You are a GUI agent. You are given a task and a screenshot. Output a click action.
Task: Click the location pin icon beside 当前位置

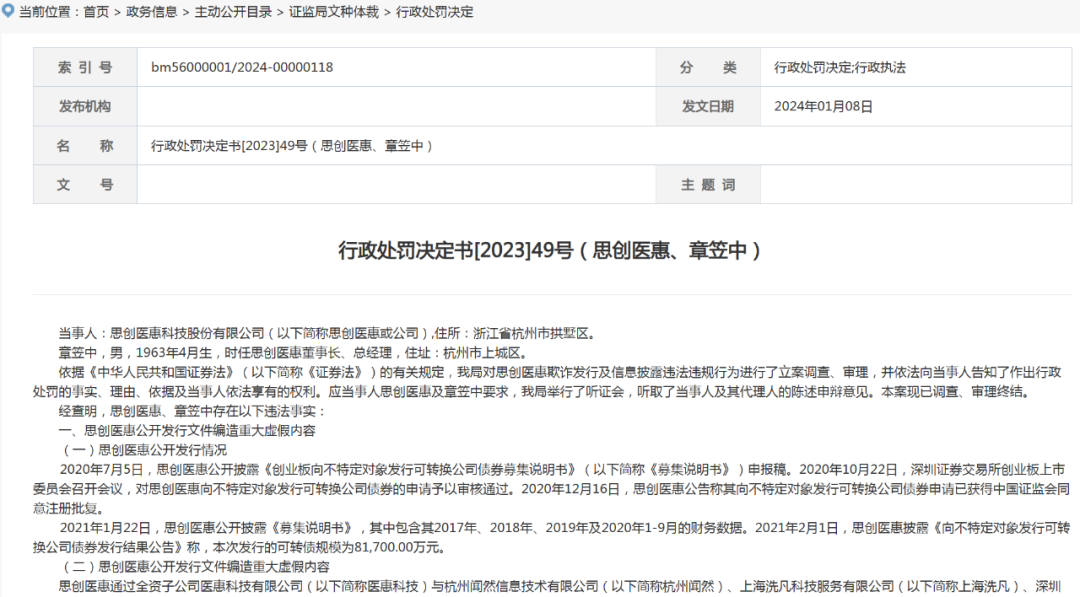point(8,11)
